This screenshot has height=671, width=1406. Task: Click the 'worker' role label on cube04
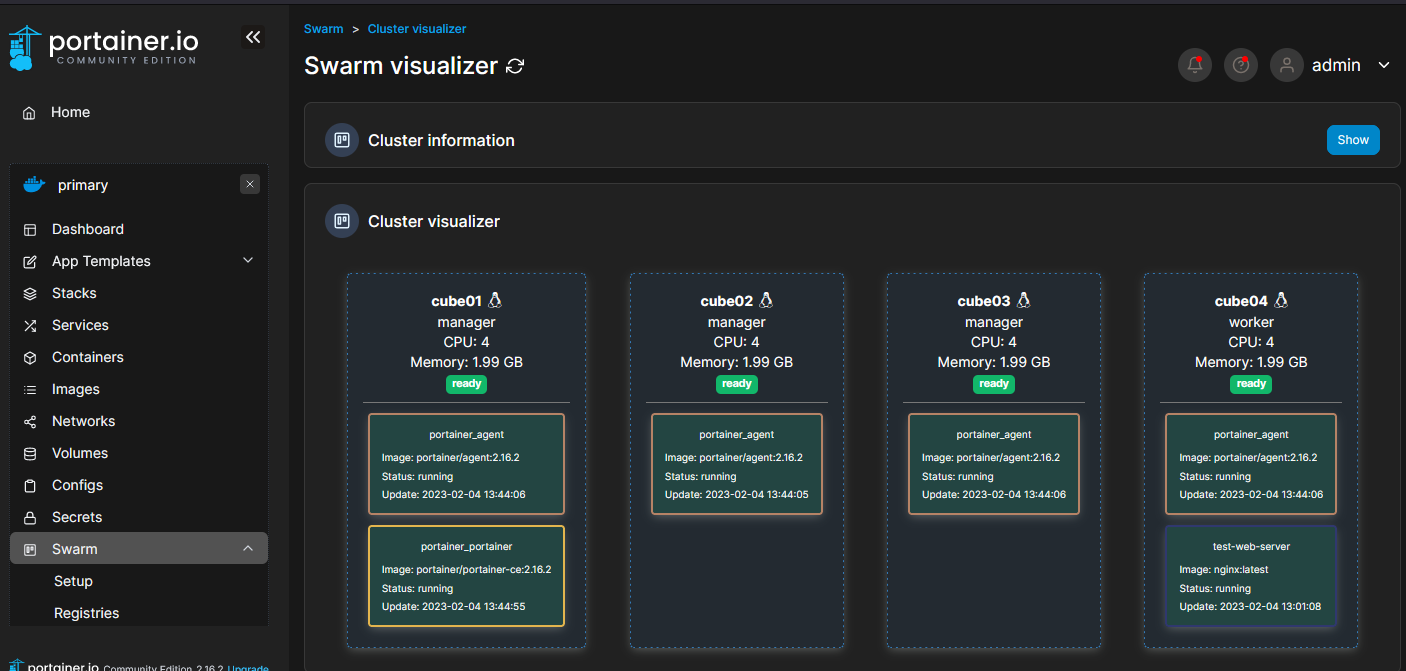(1251, 322)
